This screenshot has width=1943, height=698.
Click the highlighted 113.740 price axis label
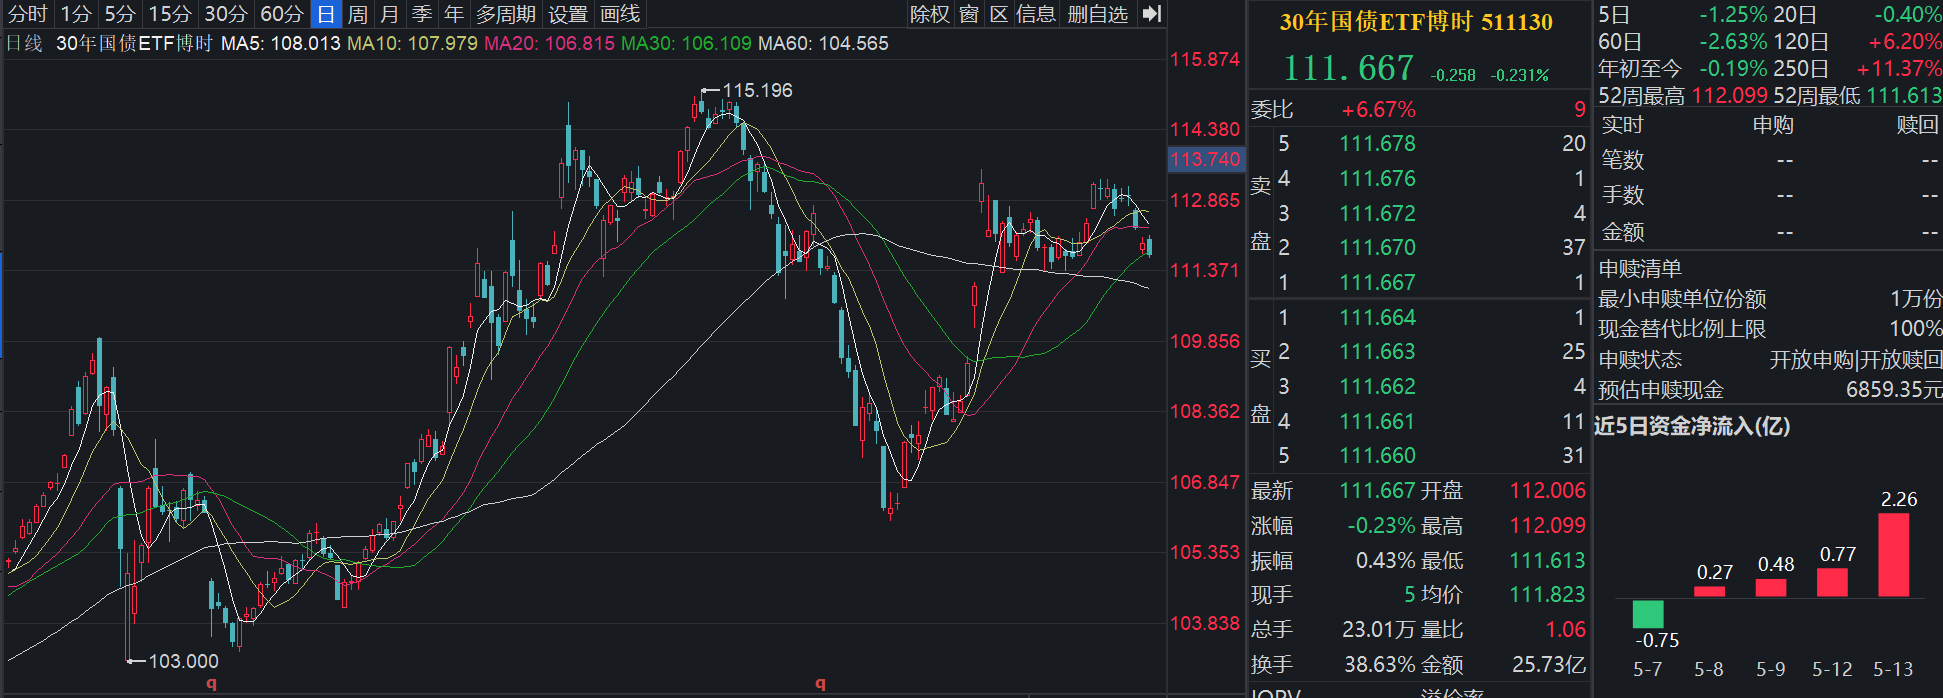[x=1205, y=159]
